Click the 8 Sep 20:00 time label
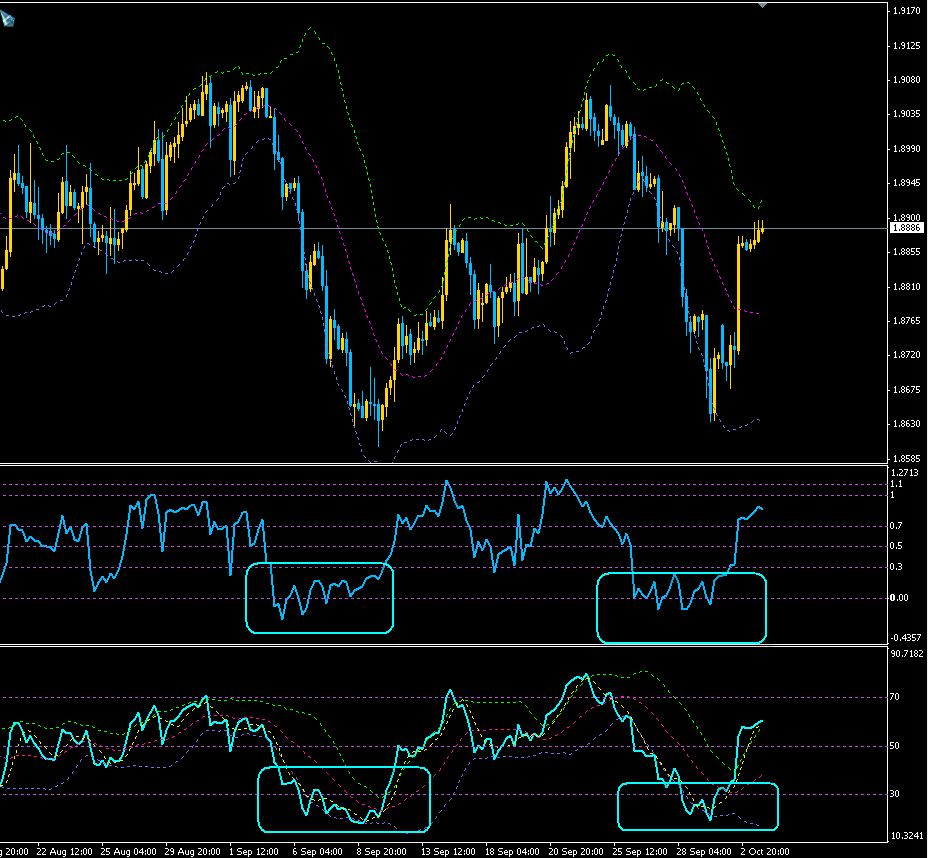This screenshot has height=858, width=929. click(382, 851)
